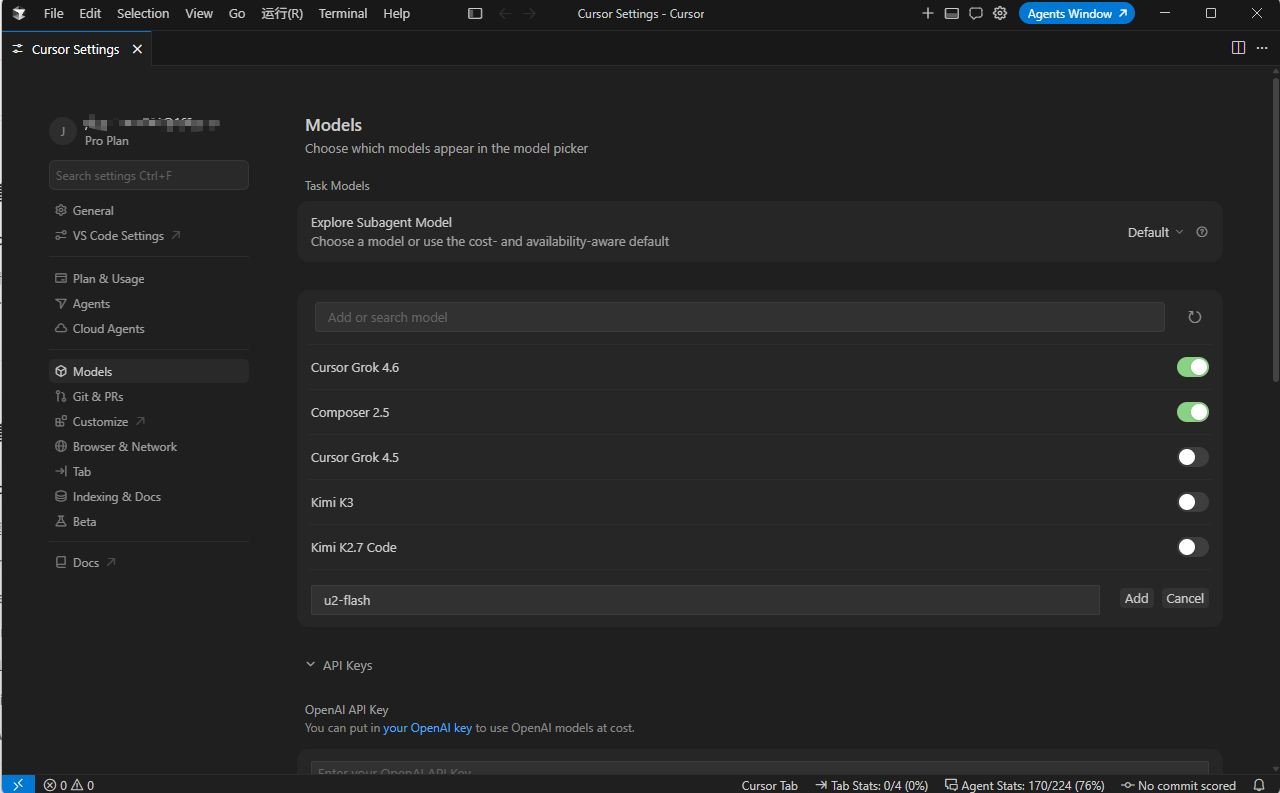
Task: Click No commit scored status item
Action: (1178, 785)
